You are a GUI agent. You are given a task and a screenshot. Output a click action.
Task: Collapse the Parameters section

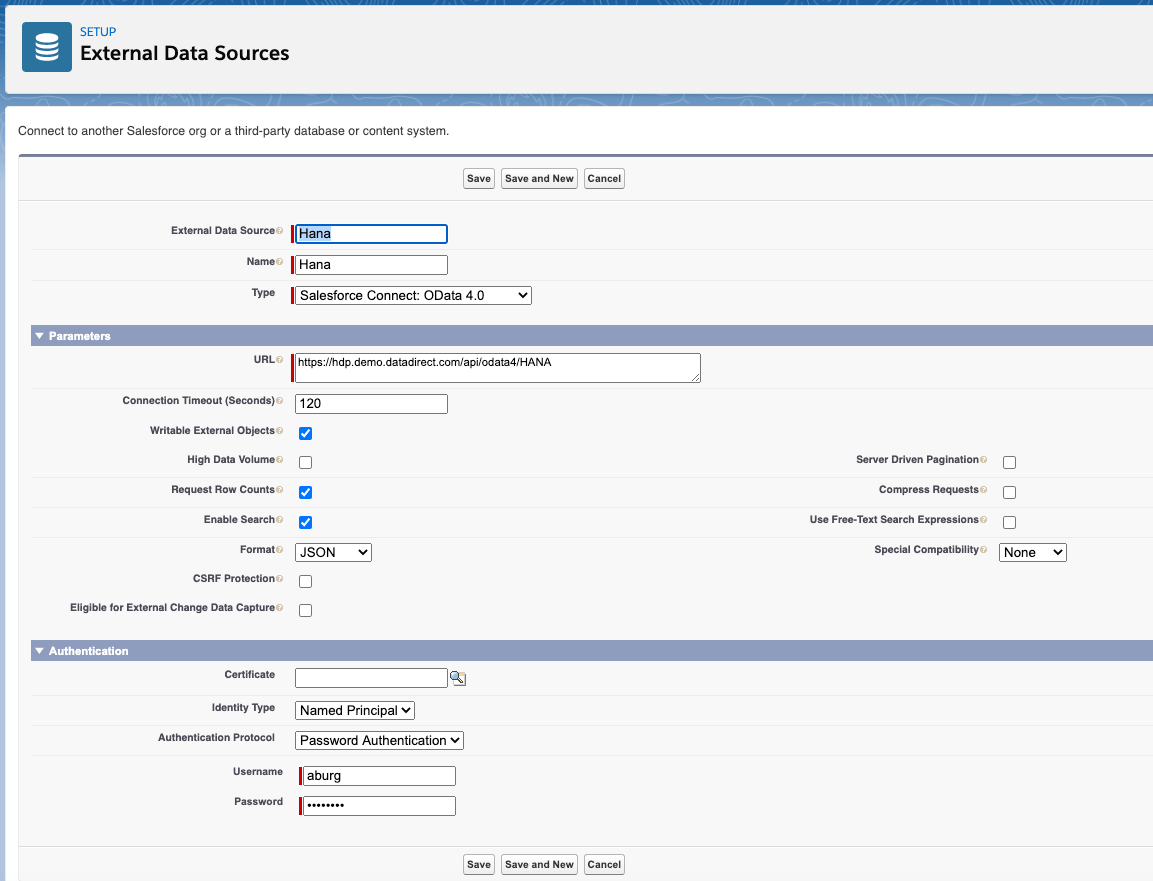(40, 336)
